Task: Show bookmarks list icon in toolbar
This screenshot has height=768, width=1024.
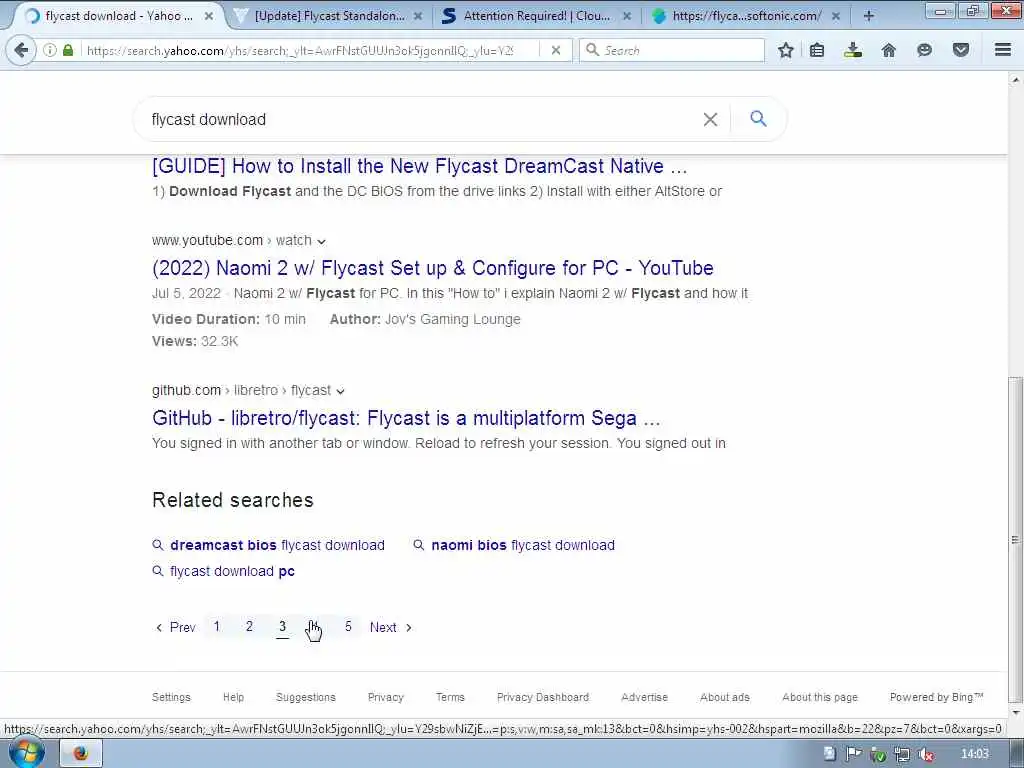Action: coord(817,50)
